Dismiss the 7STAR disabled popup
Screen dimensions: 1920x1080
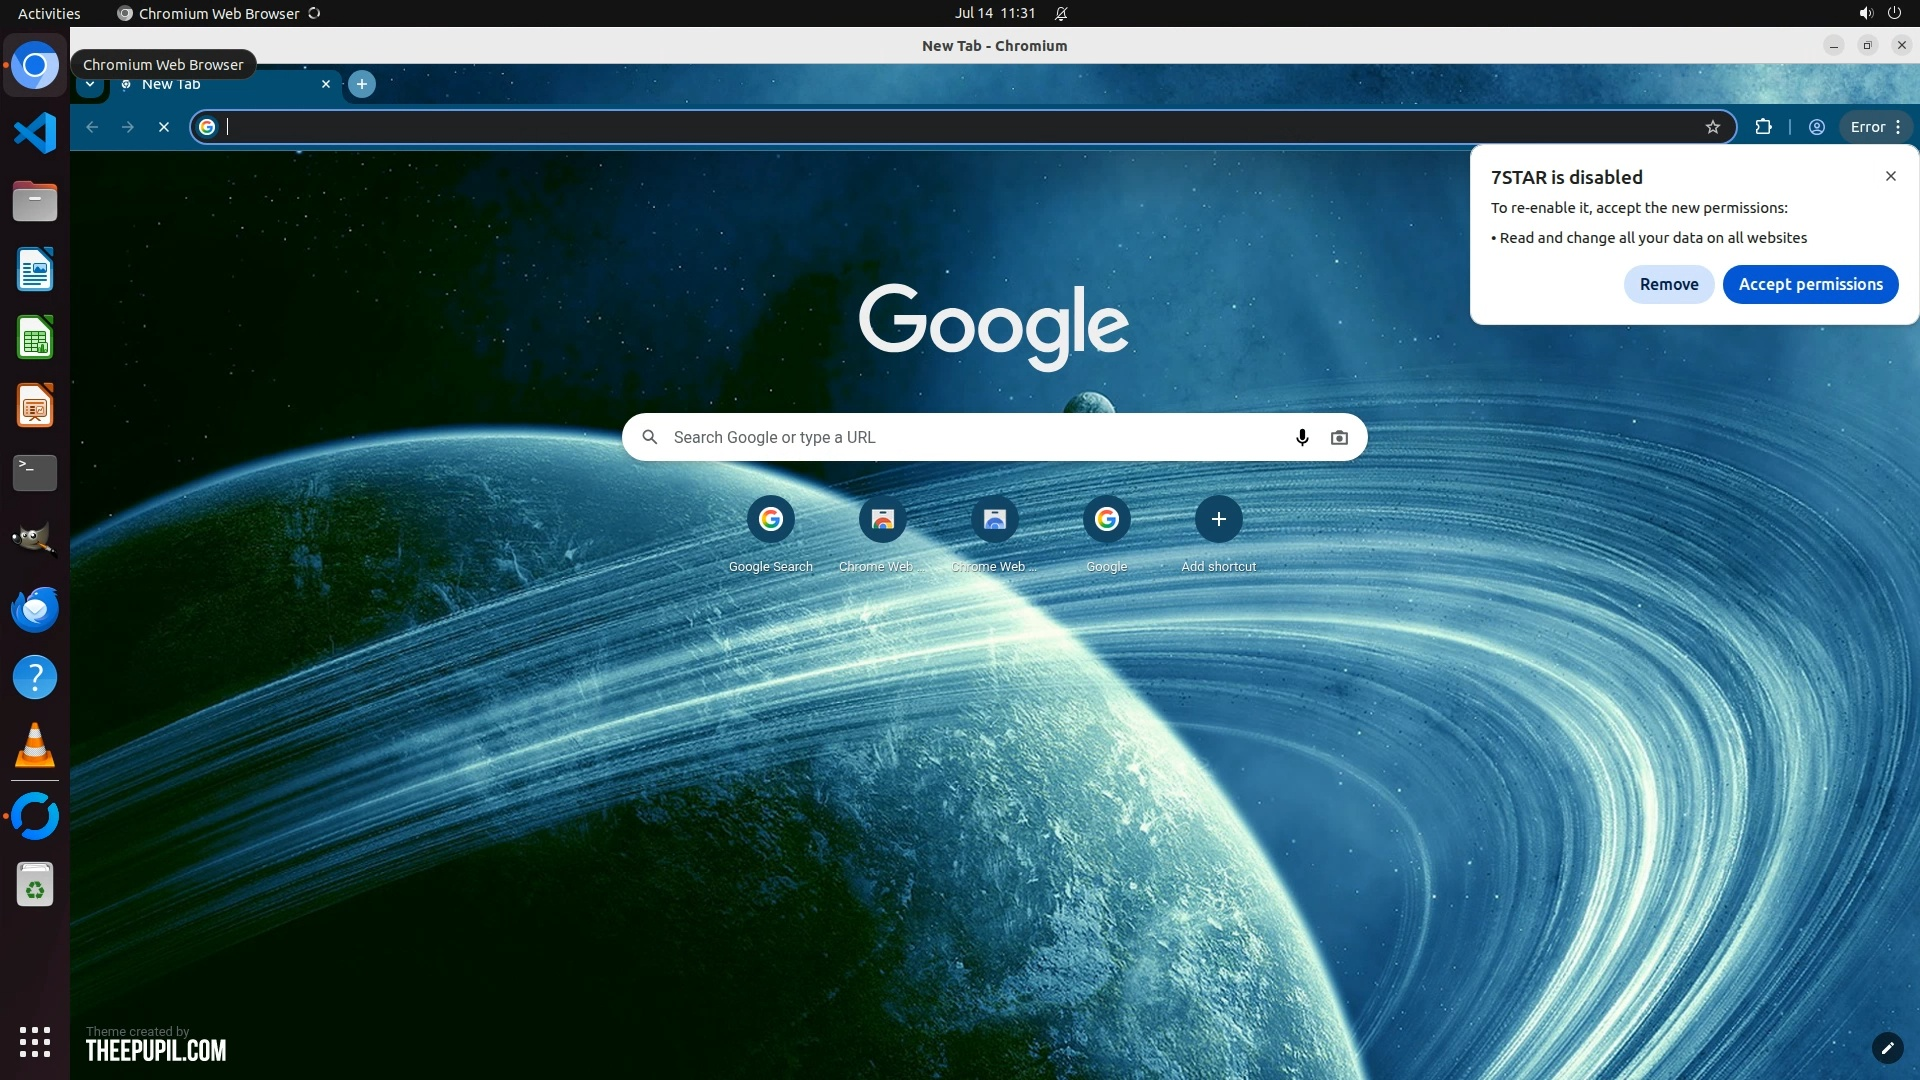click(1890, 176)
